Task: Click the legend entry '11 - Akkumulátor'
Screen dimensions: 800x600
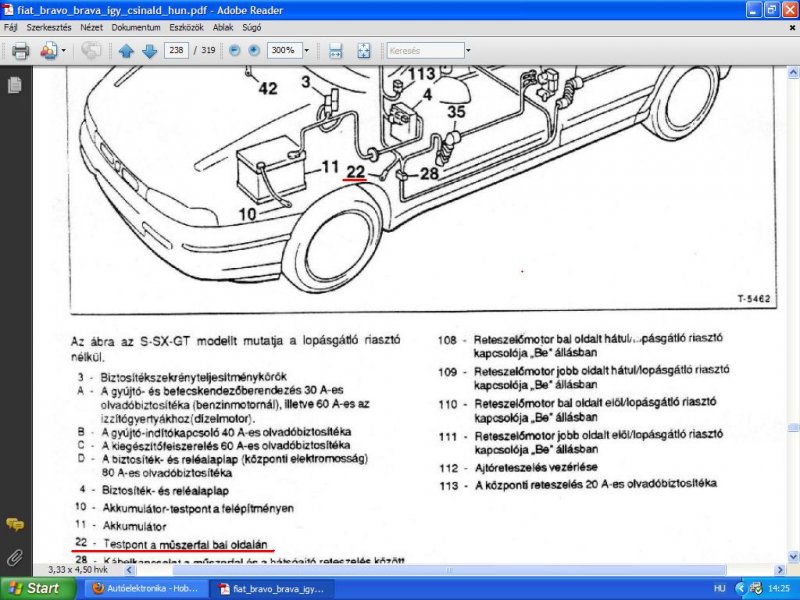Action: coord(121,526)
